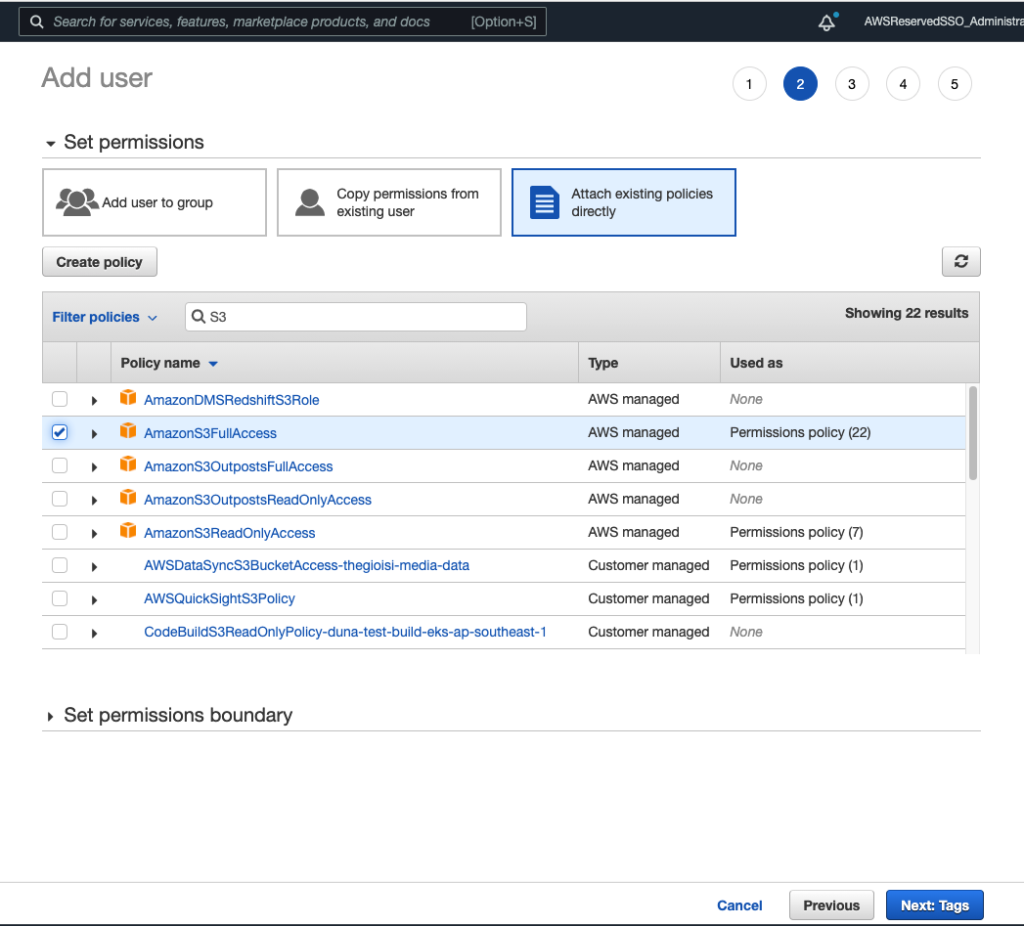Check the AmazonS3ReadOnlyAccess checkbox
The width and height of the screenshot is (1024, 926).
(x=59, y=532)
